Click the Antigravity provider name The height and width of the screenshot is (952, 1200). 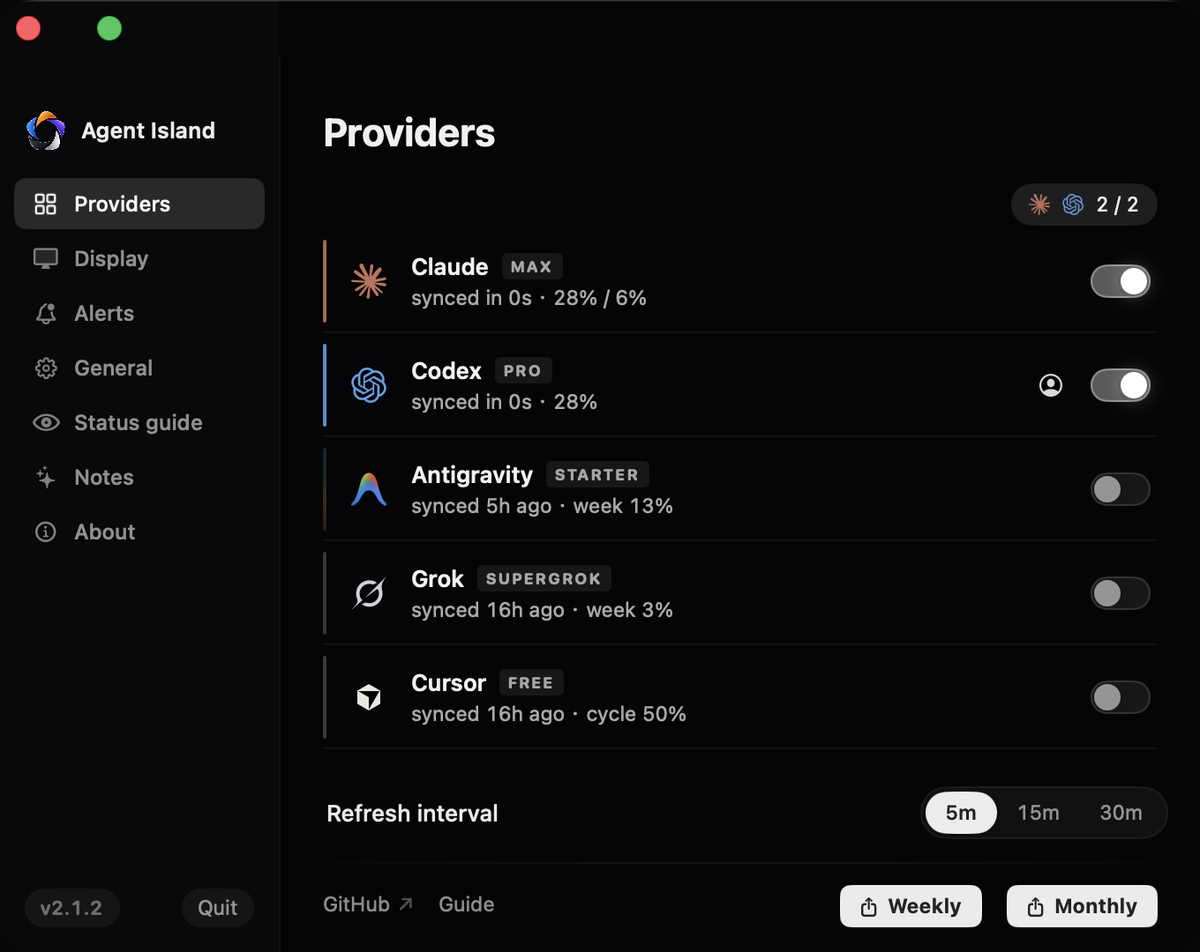pyautogui.click(x=472, y=475)
